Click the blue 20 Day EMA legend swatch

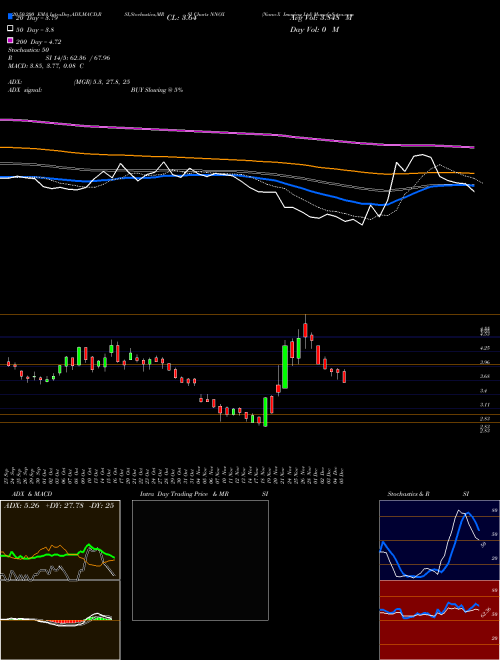click(11, 17)
